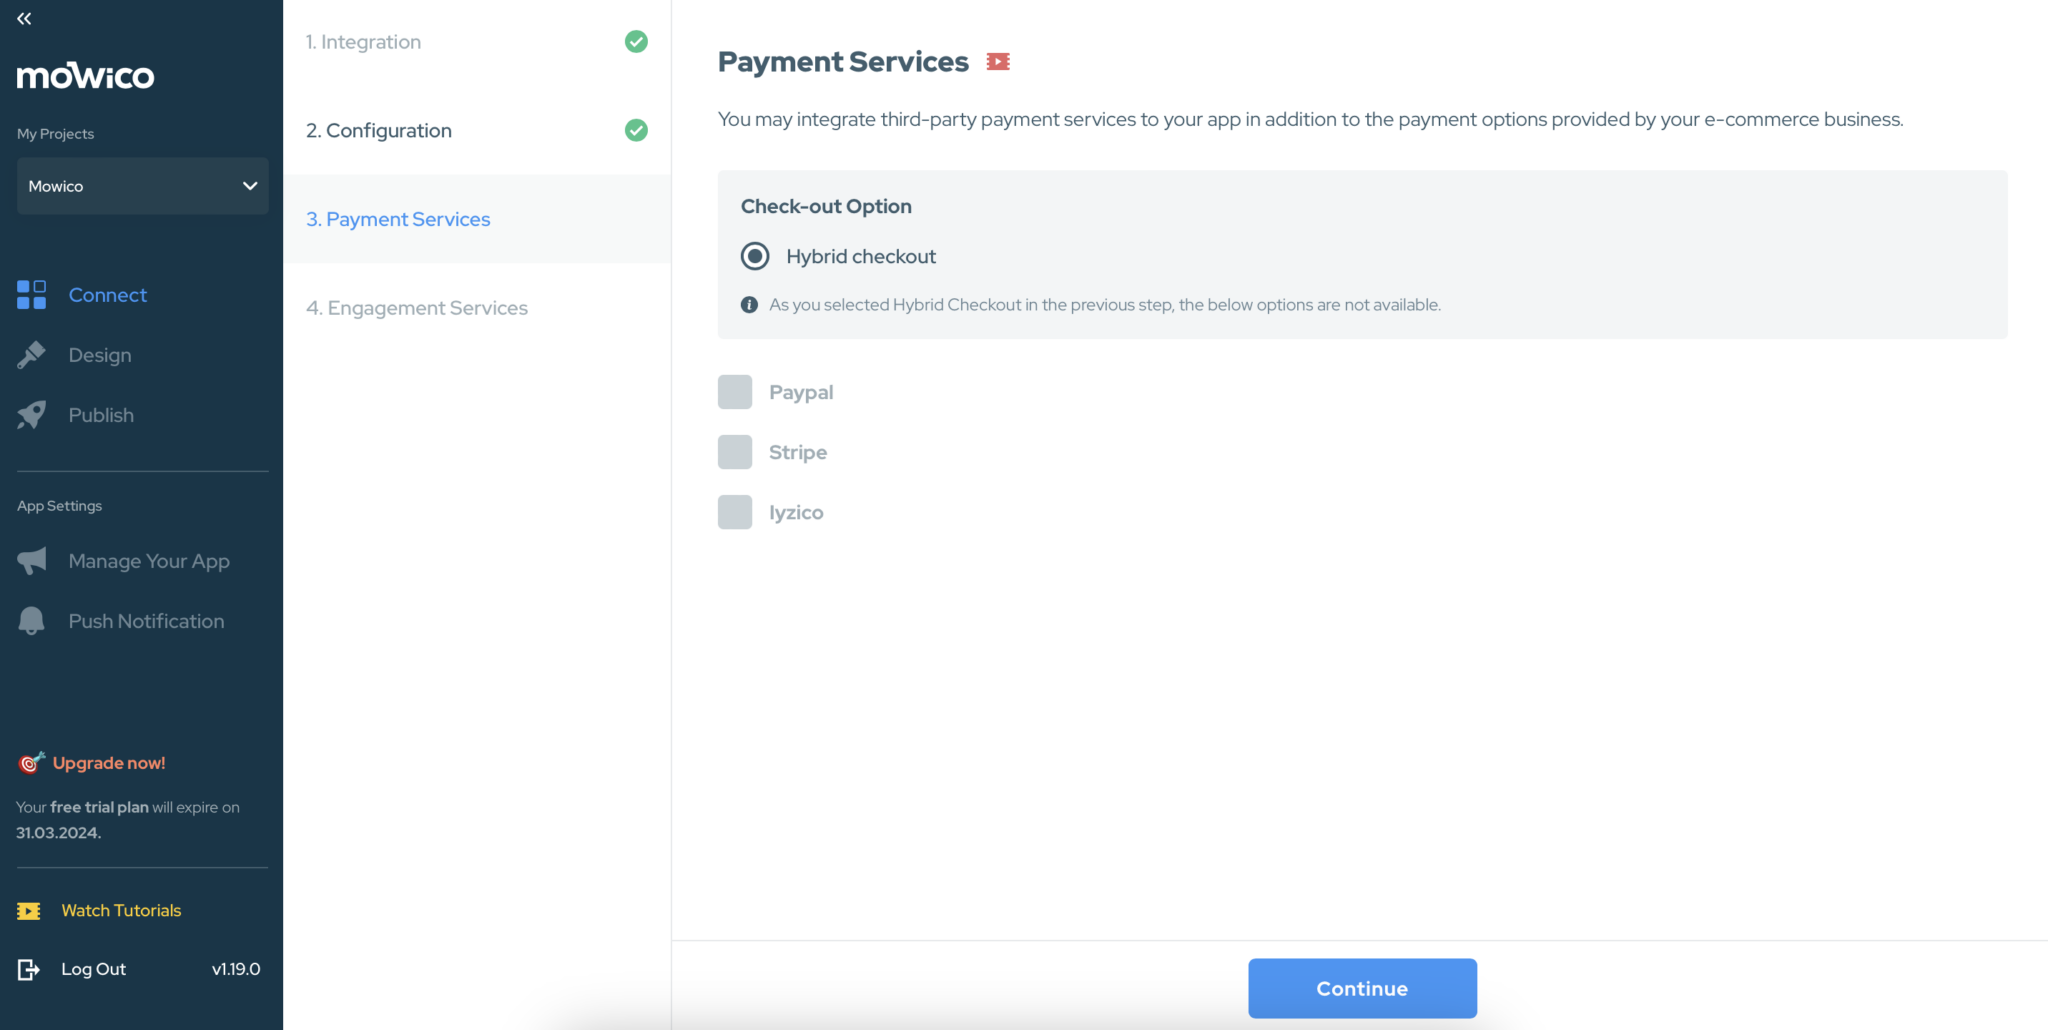This screenshot has width=2048, height=1030.
Task: Click the Publish rocket icon
Action: tap(32, 414)
